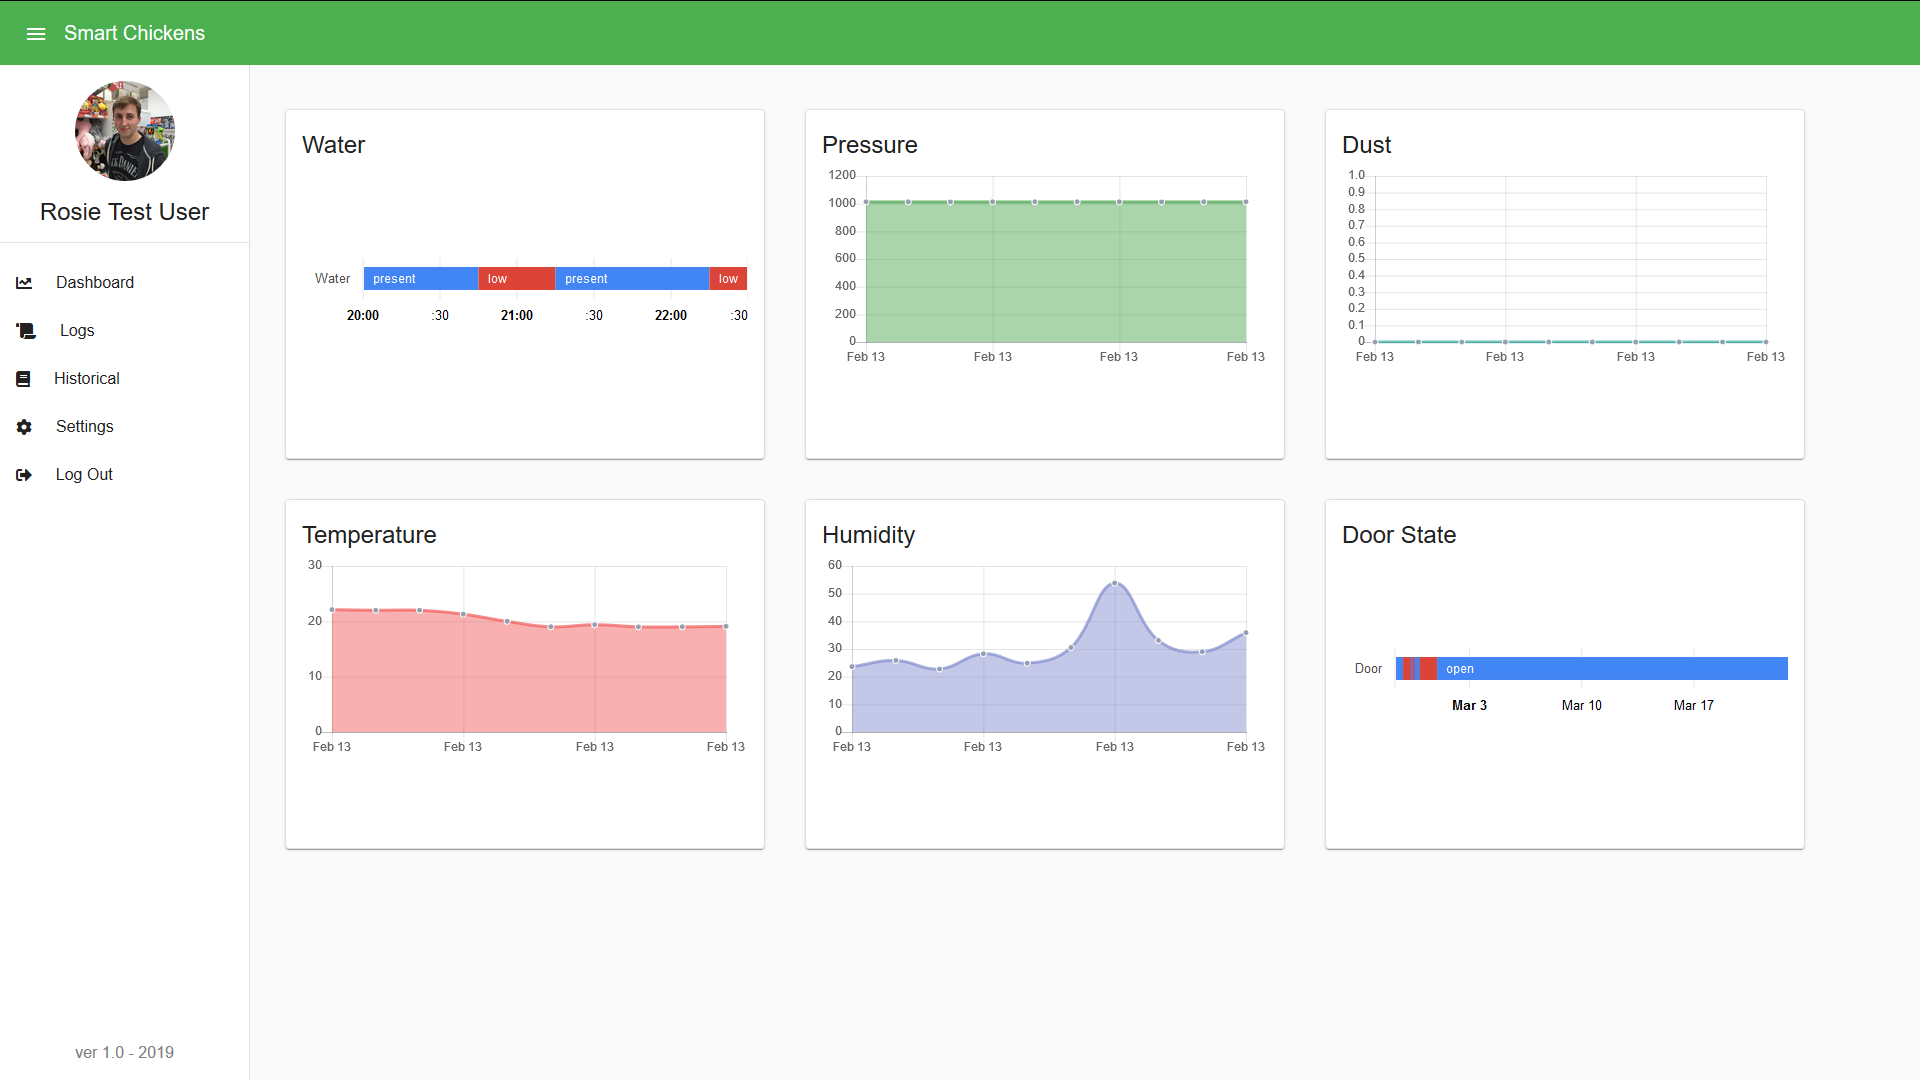Click the Log Out navigation icon
This screenshot has height=1080, width=1920.
(x=24, y=473)
